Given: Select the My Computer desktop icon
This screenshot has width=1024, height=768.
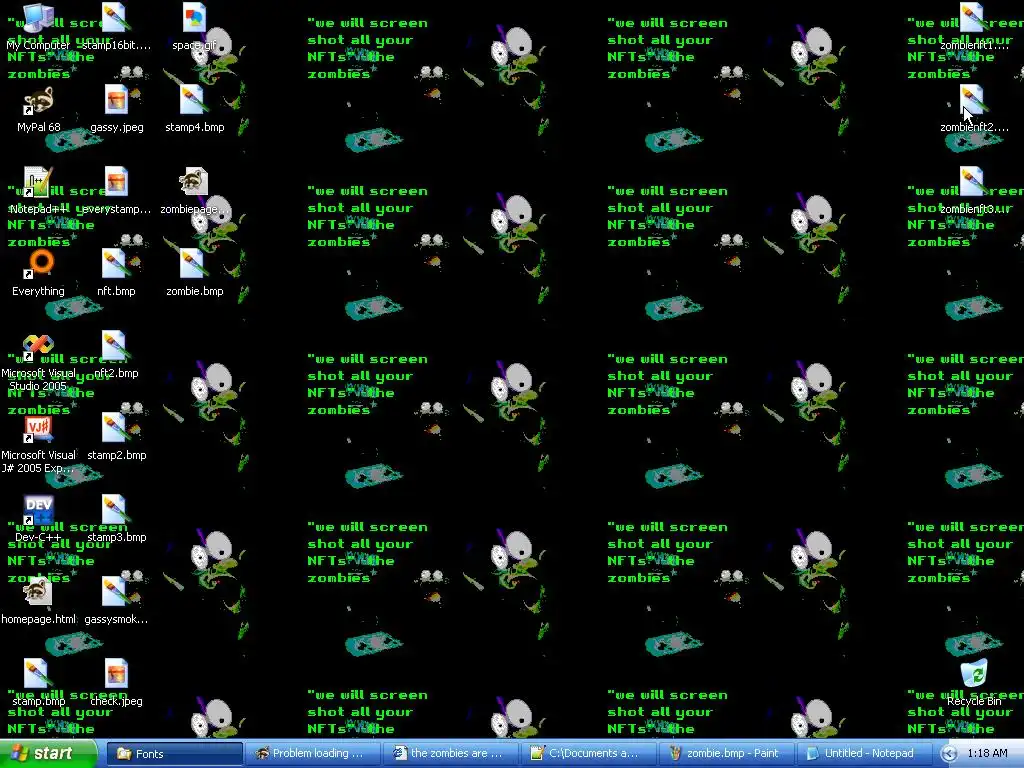Looking at the screenshot, I should pyautogui.click(x=38, y=18).
